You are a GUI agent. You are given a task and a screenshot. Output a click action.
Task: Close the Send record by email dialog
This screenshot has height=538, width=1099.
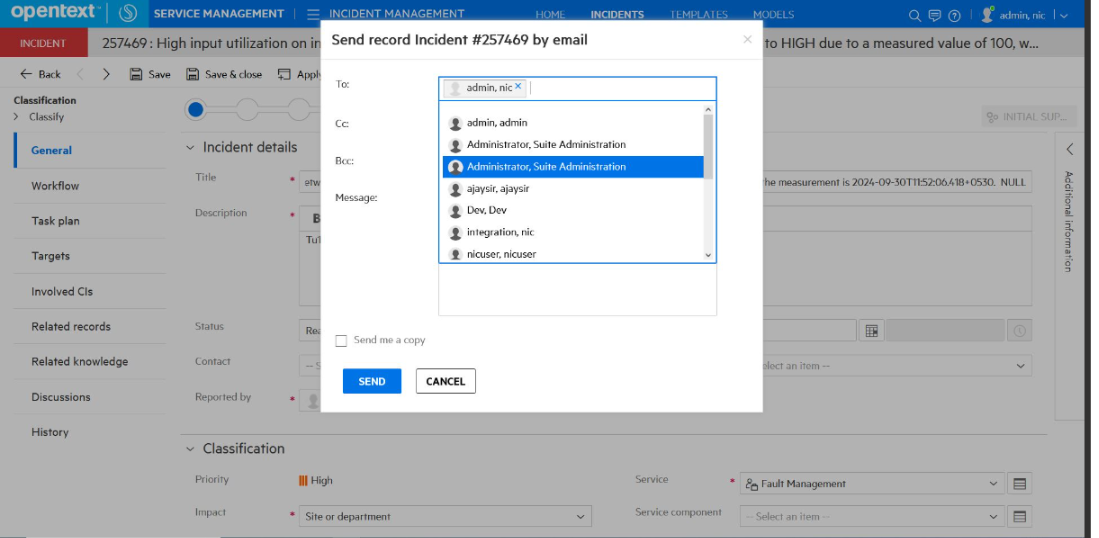[747, 39]
